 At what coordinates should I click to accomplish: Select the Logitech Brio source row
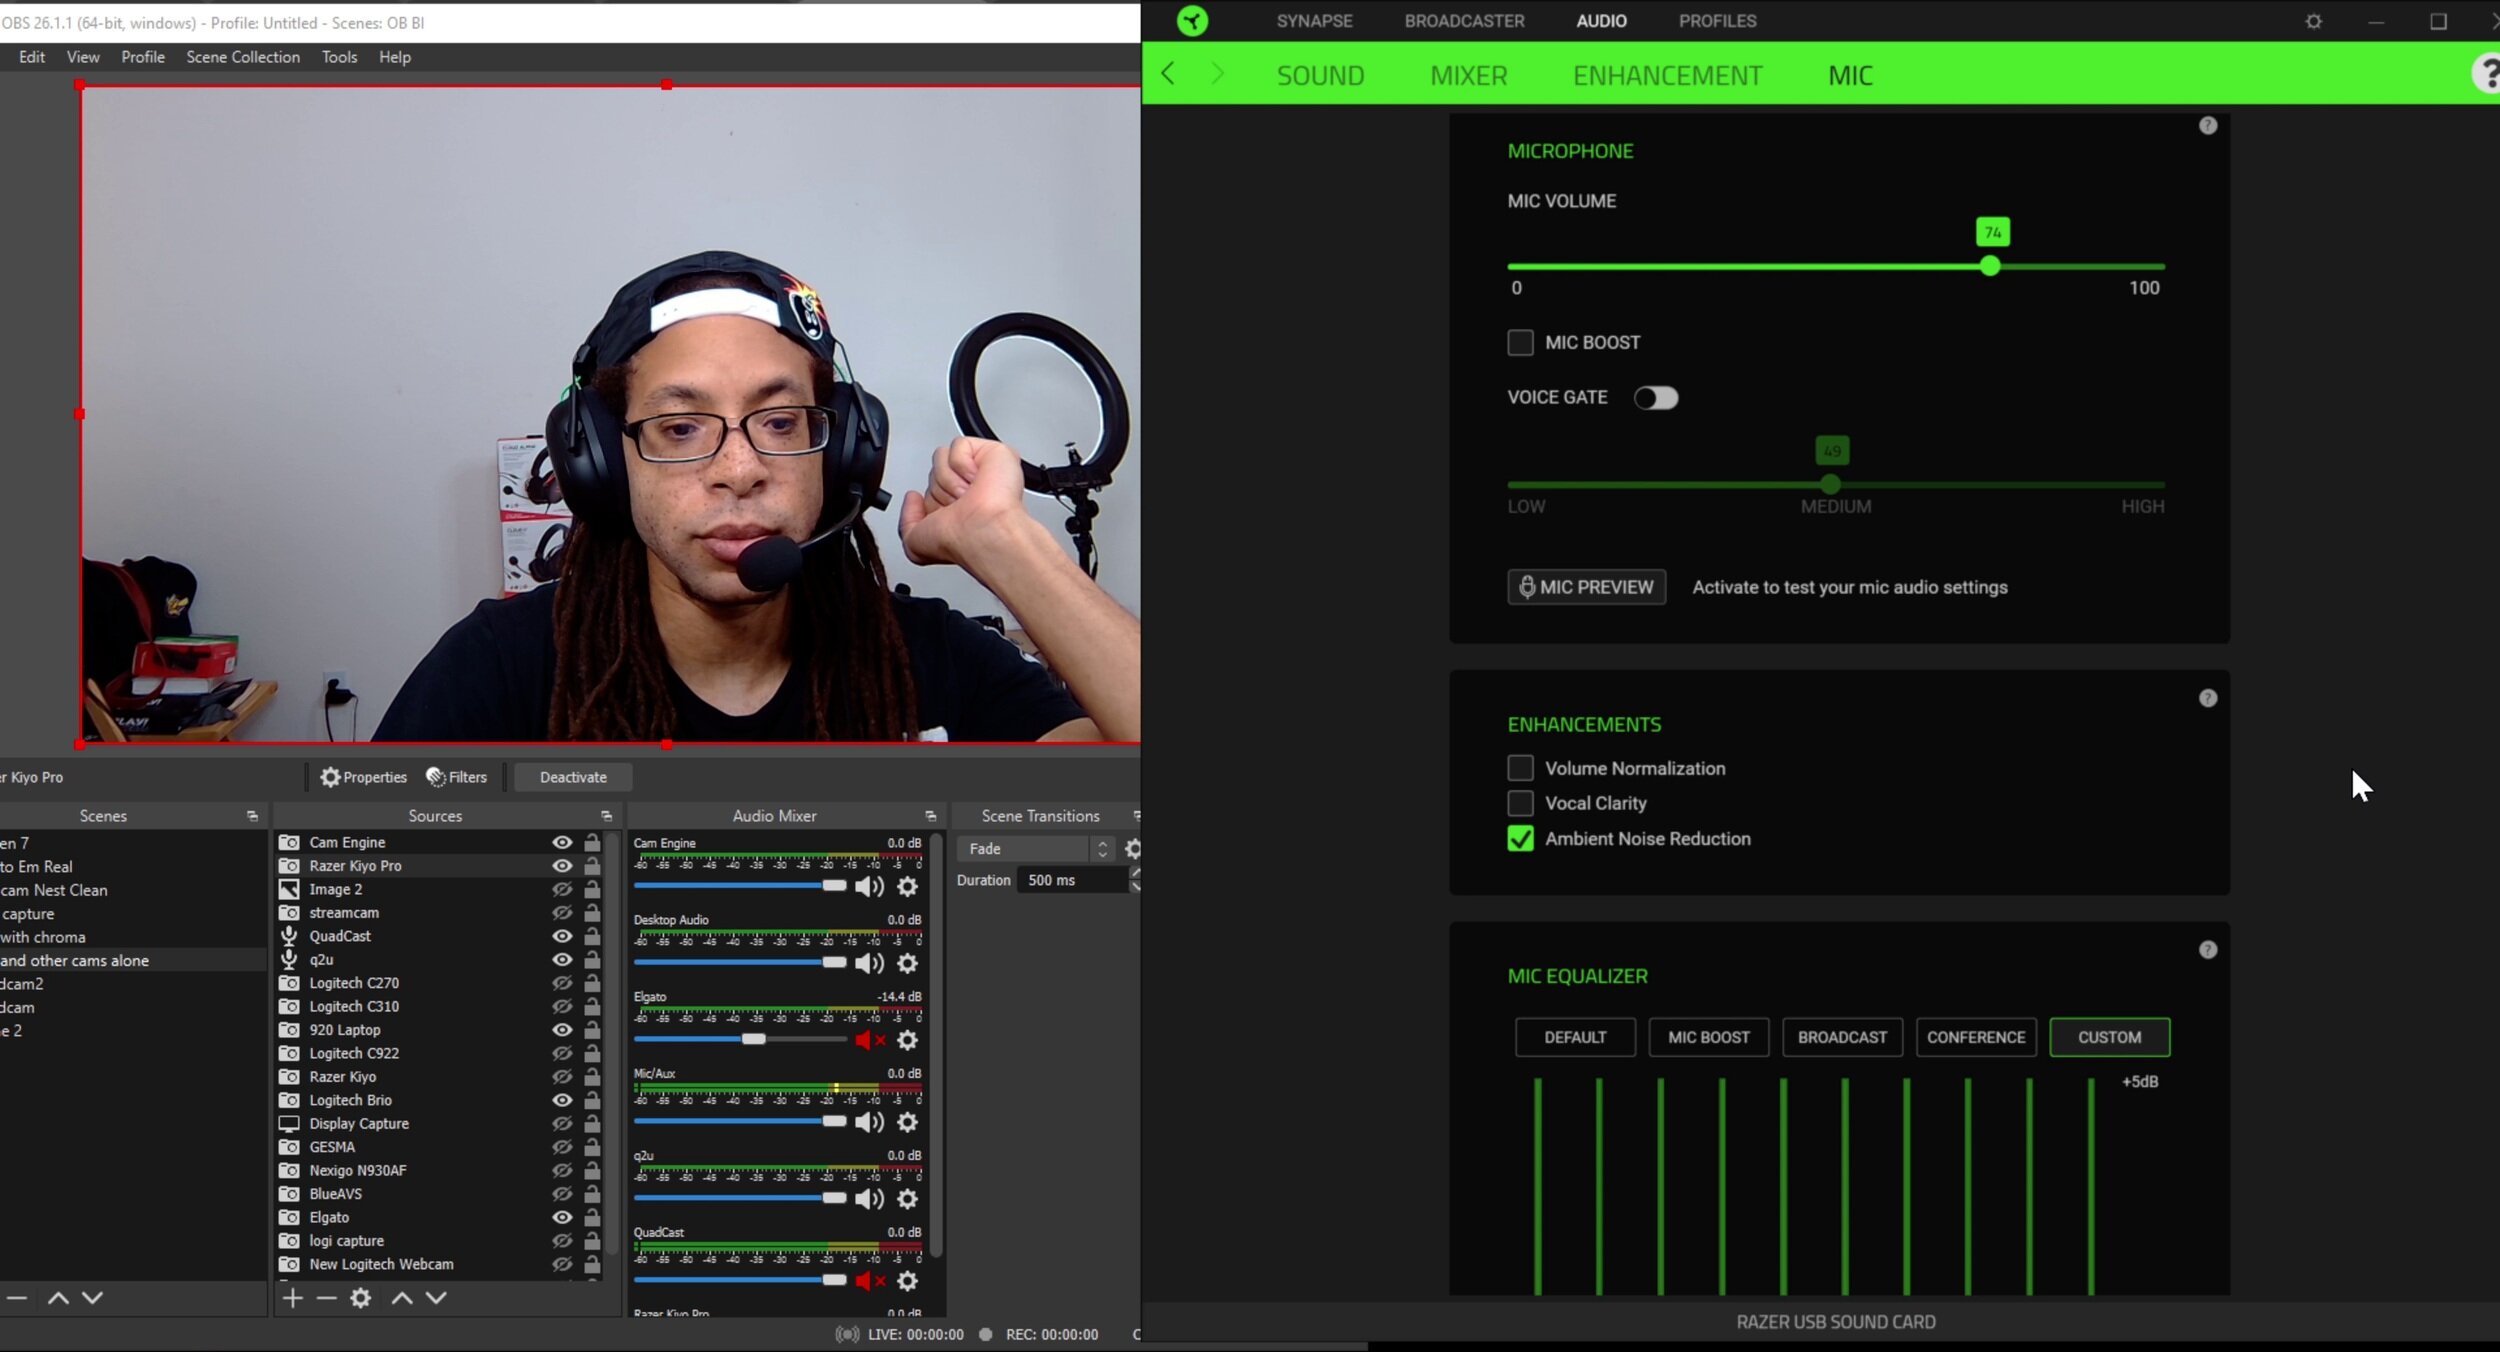pyautogui.click(x=438, y=1101)
